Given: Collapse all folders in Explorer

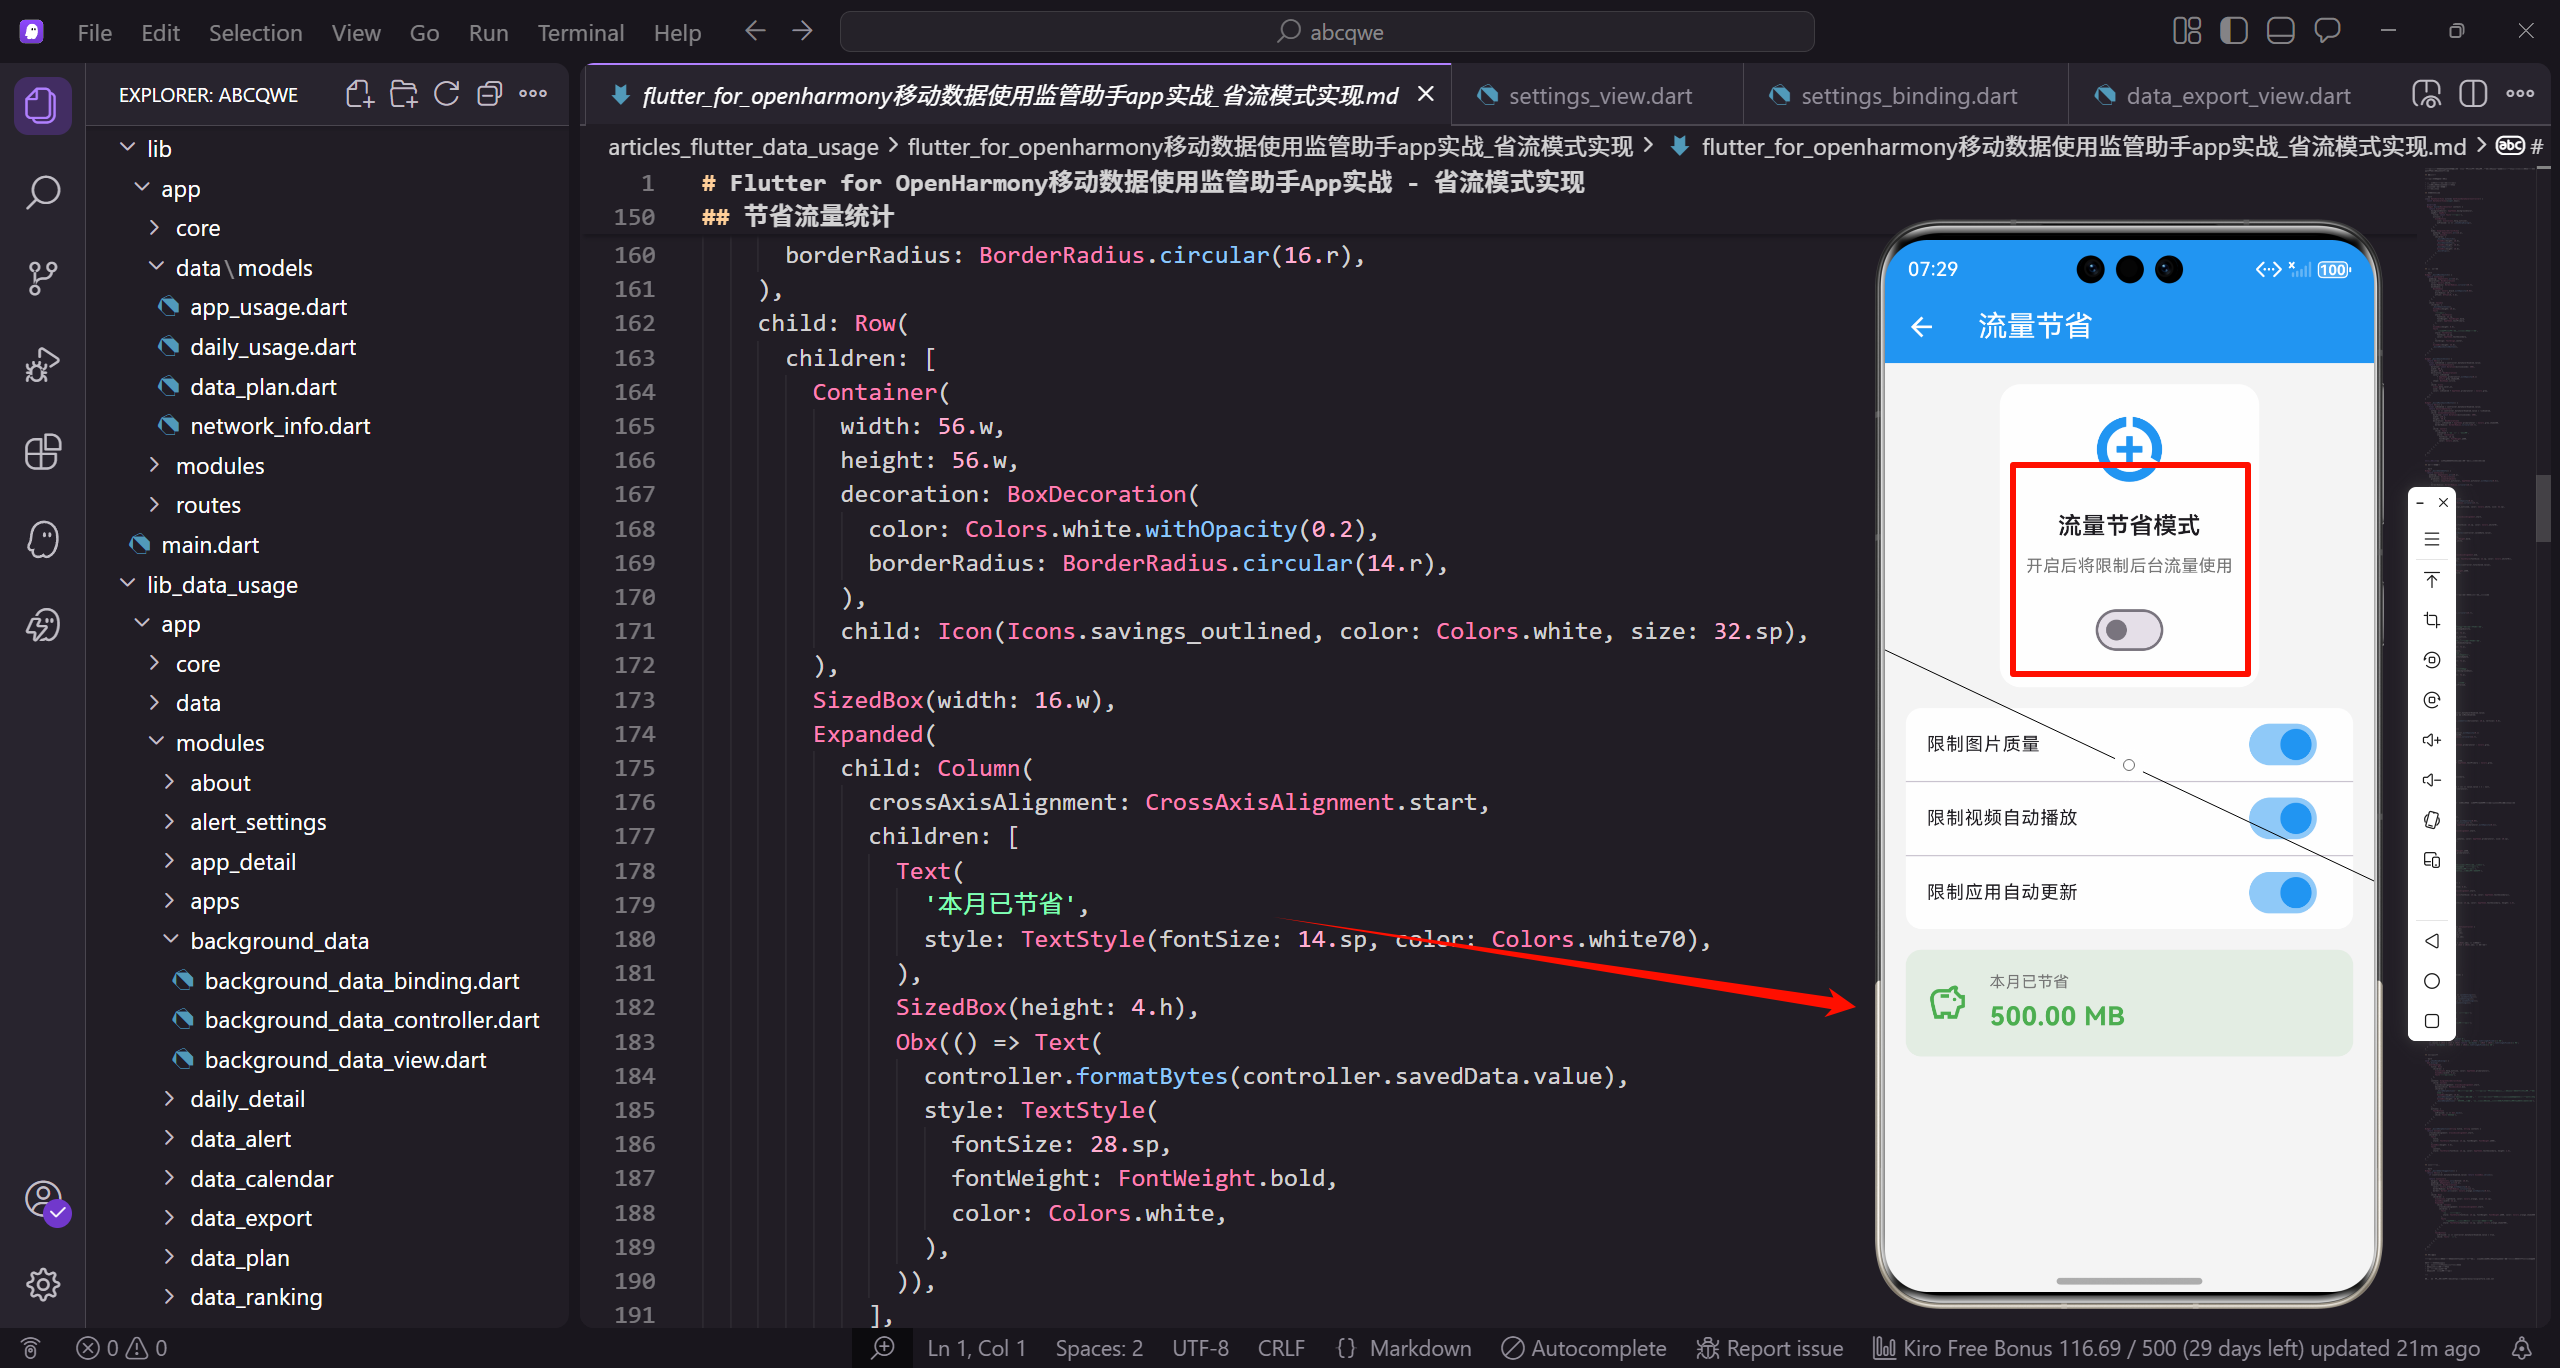Looking at the screenshot, I should coord(489,94).
